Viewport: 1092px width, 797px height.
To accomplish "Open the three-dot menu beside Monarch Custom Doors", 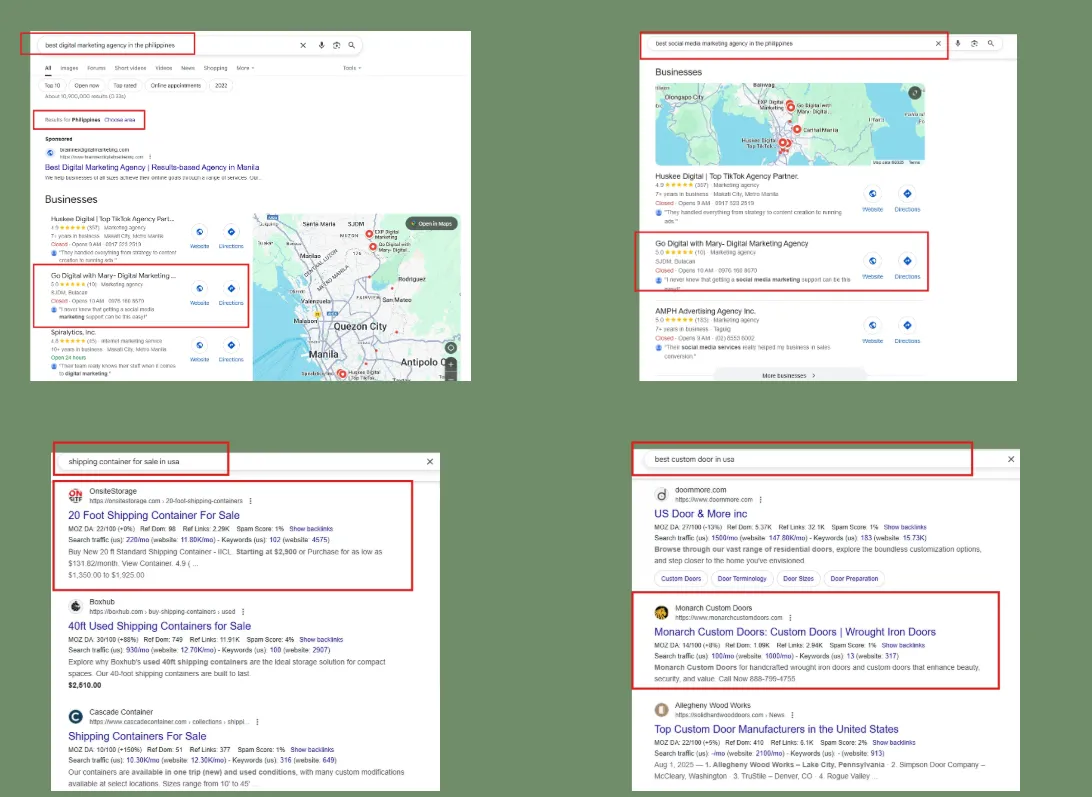I will [x=790, y=617].
